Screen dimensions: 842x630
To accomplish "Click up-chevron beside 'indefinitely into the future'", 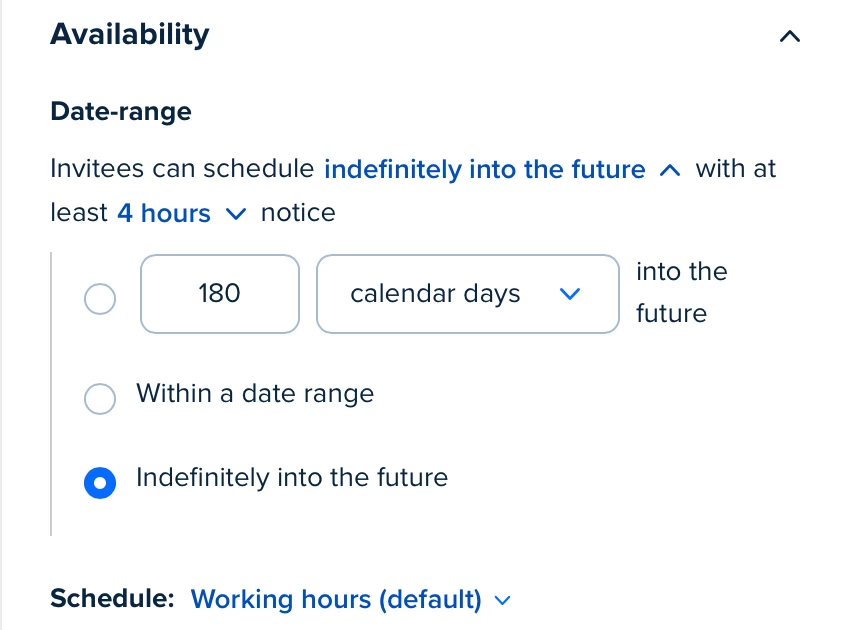I will click(x=670, y=171).
